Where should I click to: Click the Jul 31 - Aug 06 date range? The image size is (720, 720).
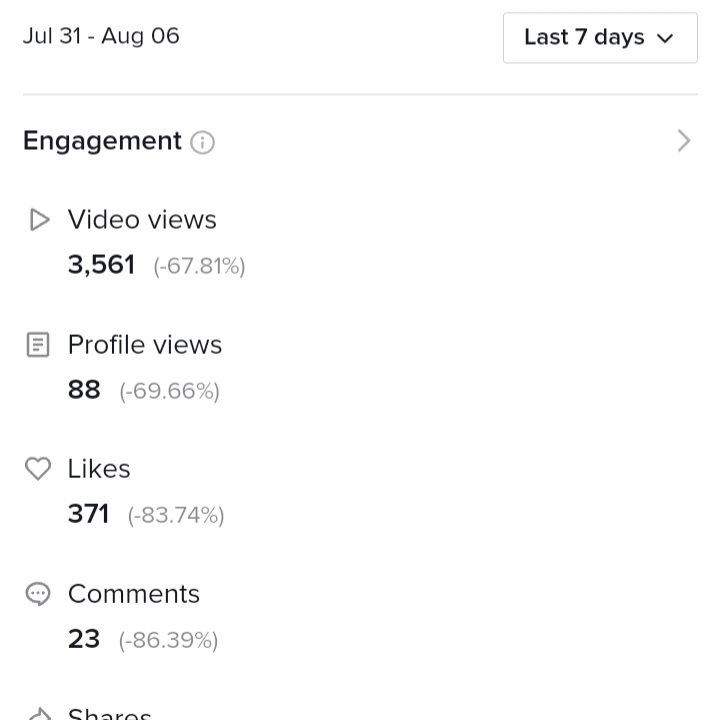click(101, 36)
